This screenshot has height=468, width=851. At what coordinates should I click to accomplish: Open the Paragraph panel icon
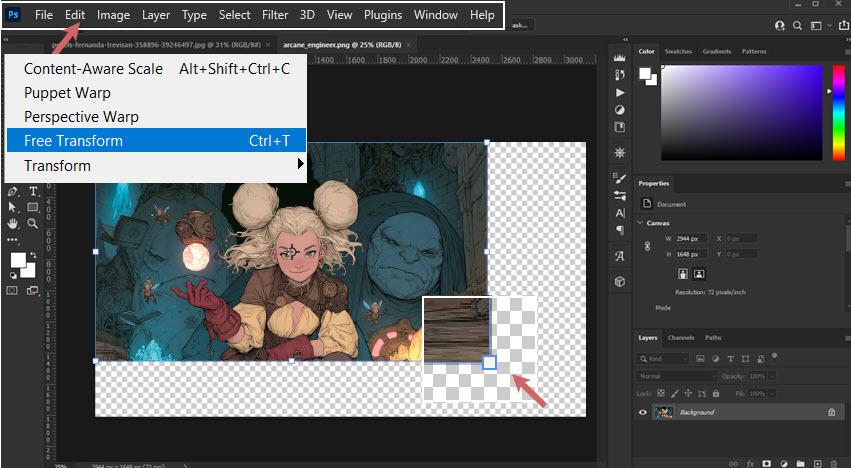(x=620, y=230)
